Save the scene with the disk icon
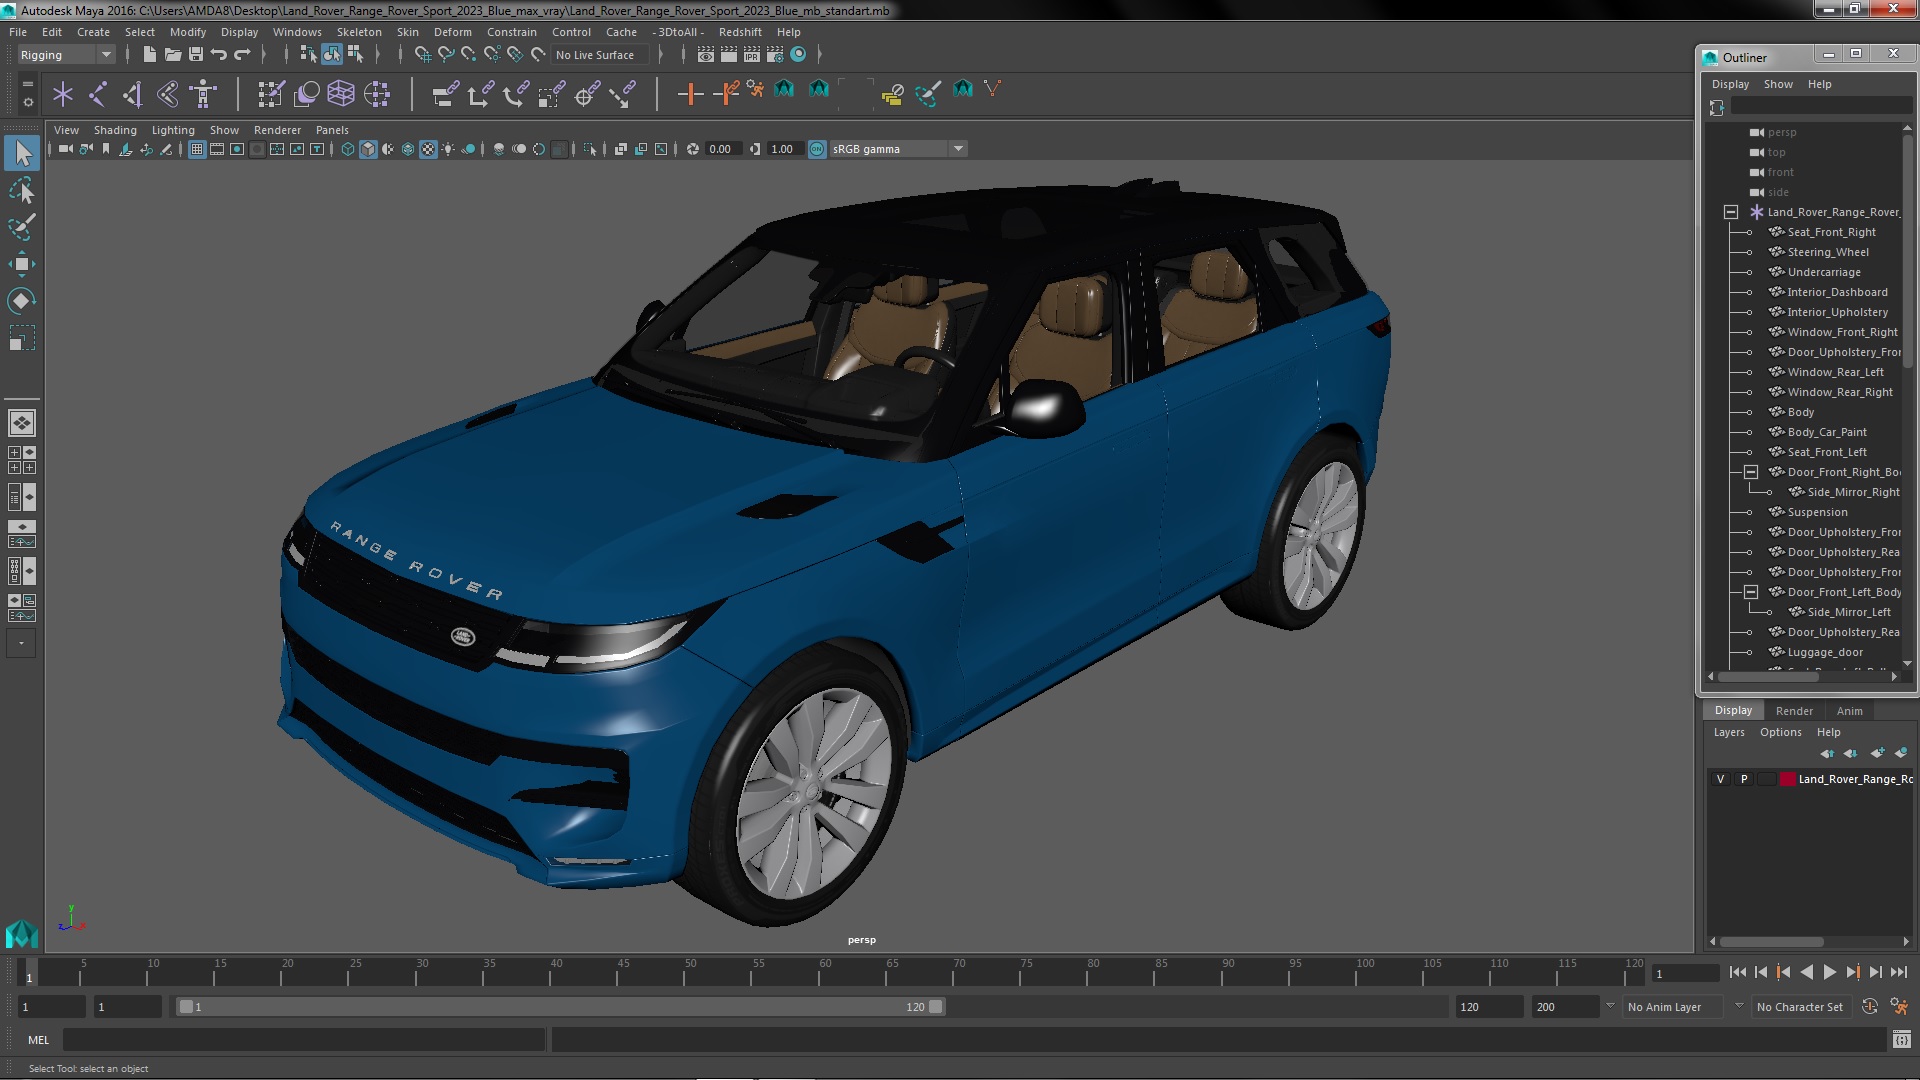 [196, 54]
